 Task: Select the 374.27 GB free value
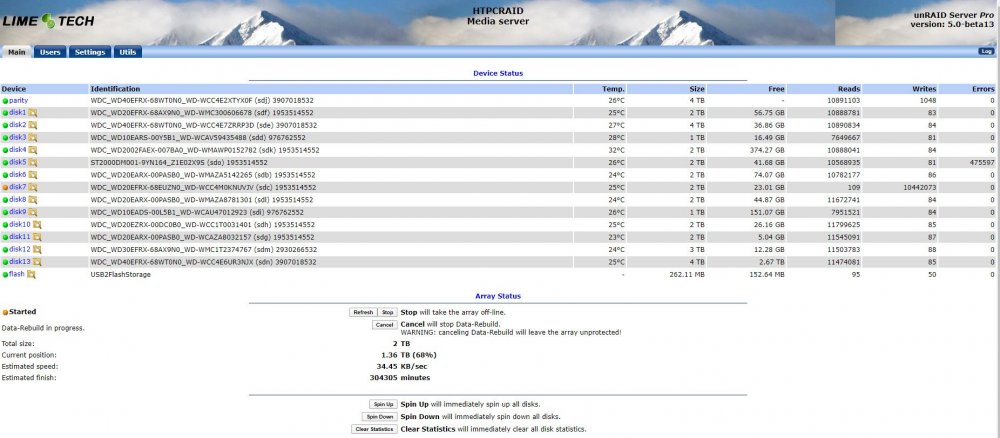(767, 150)
